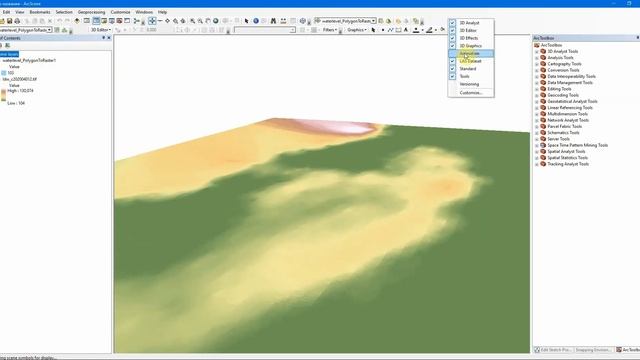Click the Text A tool in Graphics toolbar

[406, 30]
